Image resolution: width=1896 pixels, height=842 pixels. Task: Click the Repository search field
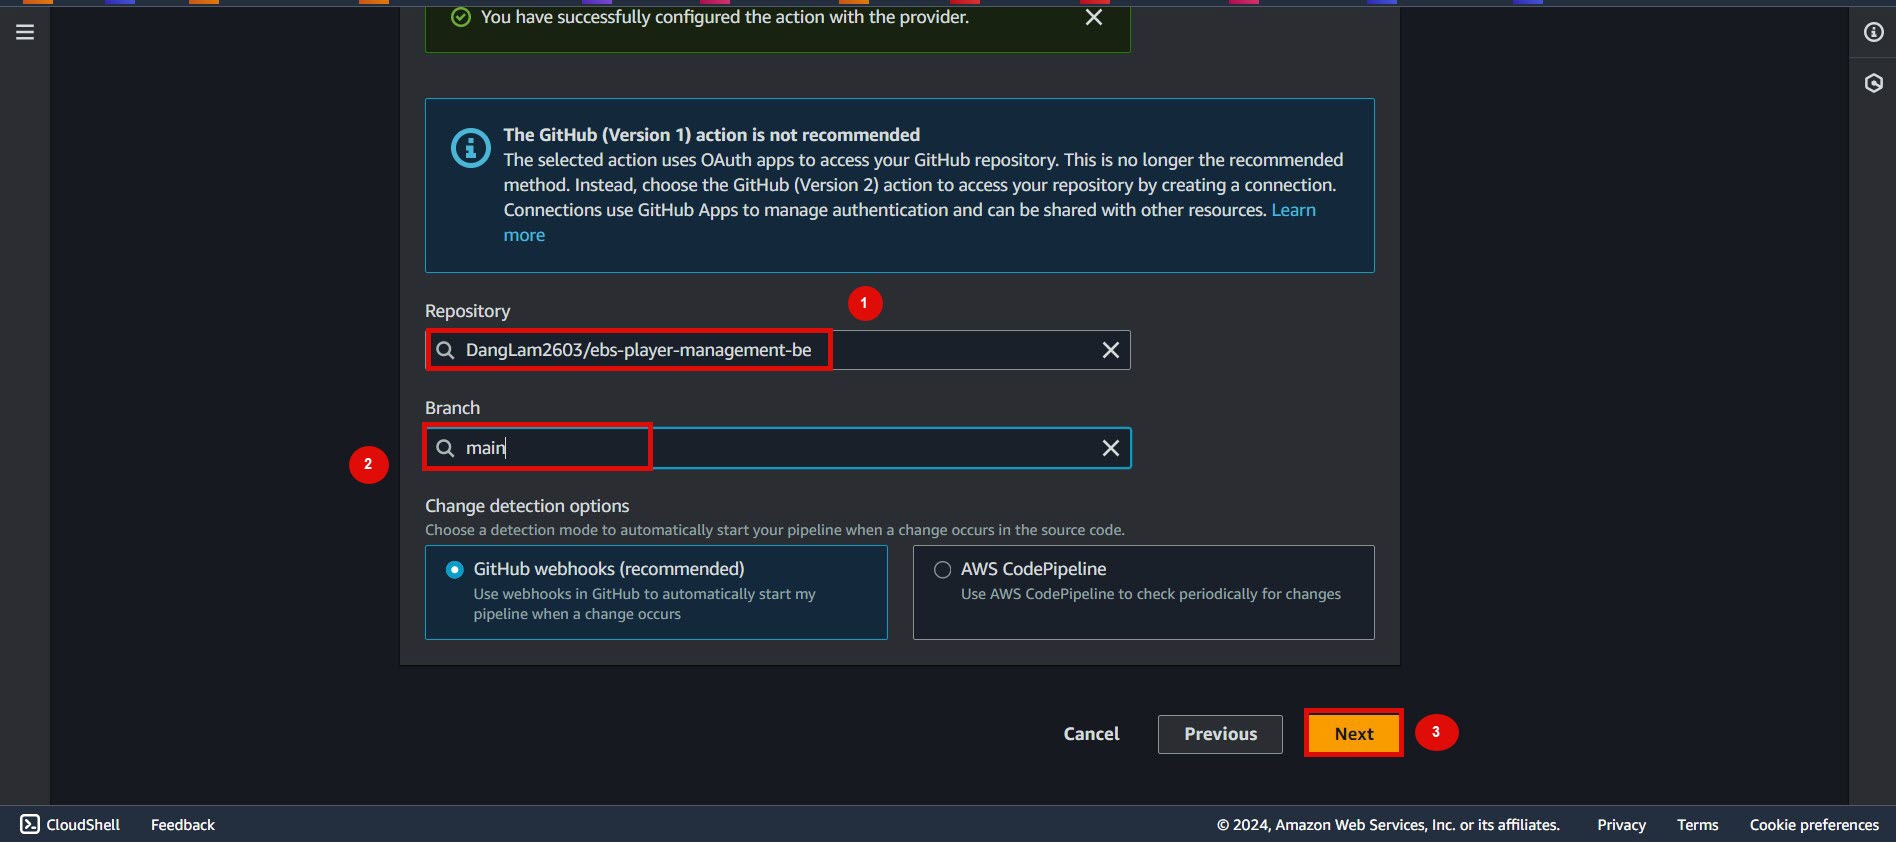pos(778,350)
